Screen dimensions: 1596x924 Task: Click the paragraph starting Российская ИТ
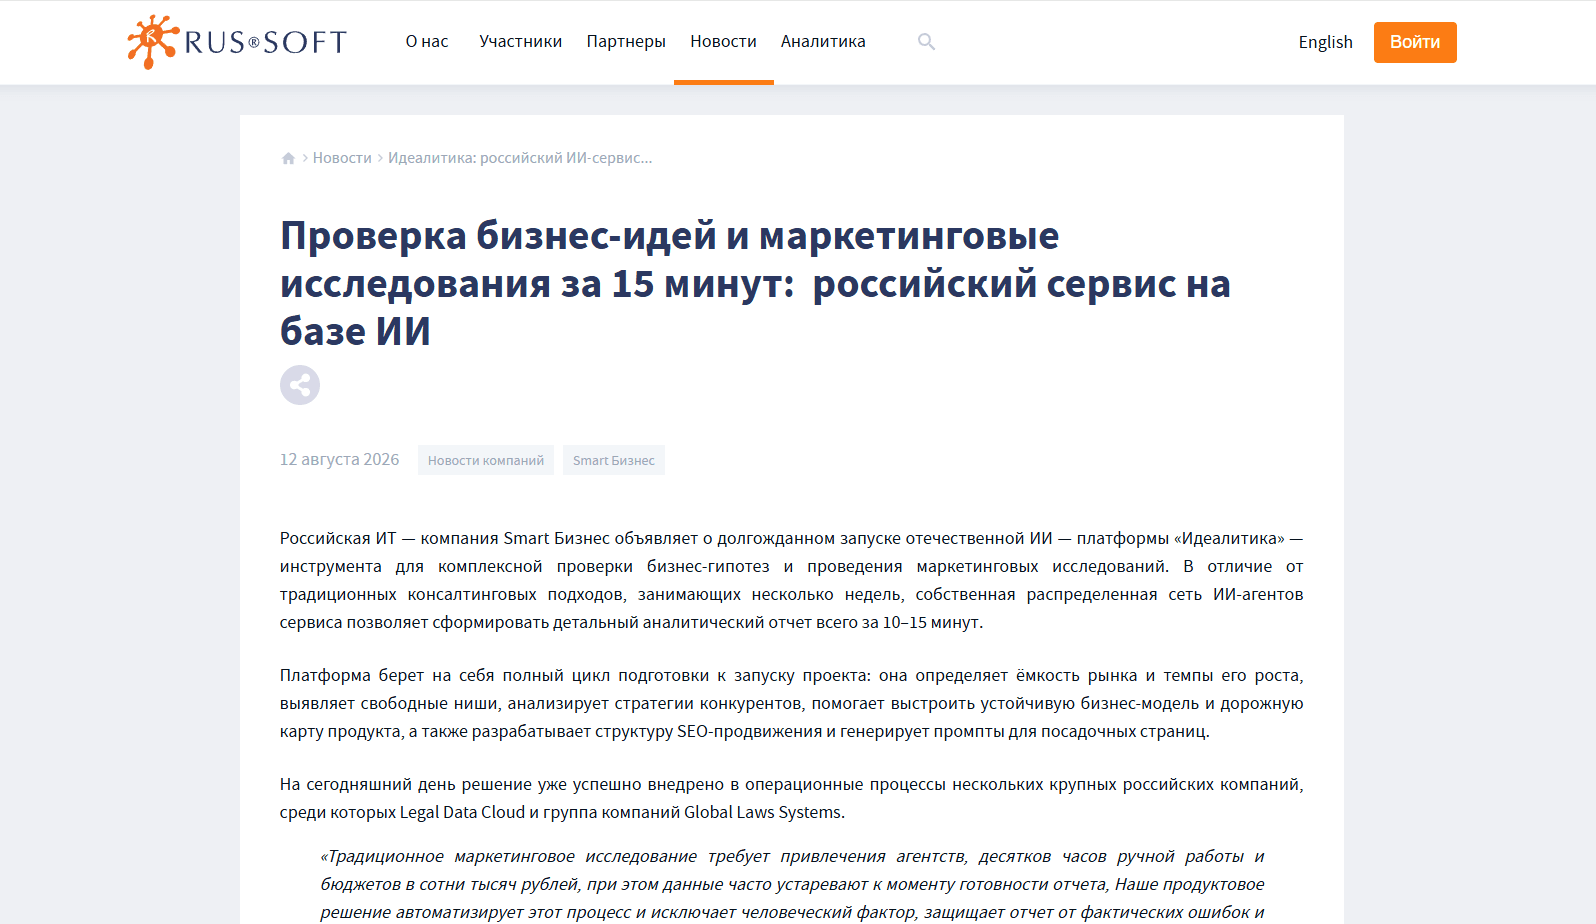click(x=792, y=580)
